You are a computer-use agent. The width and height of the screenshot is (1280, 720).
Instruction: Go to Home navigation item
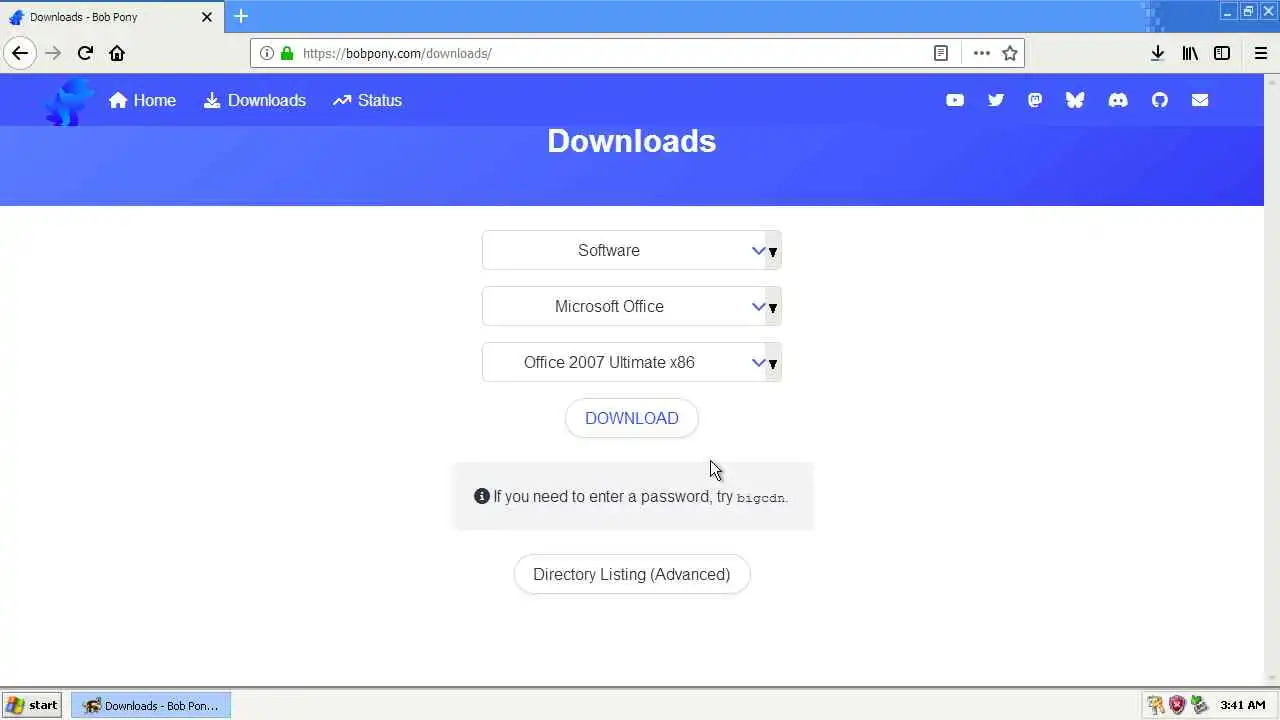click(x=142, y=100)
